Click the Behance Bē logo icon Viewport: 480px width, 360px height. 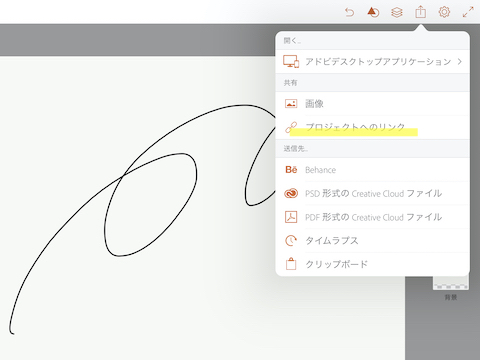coord(291,170)
